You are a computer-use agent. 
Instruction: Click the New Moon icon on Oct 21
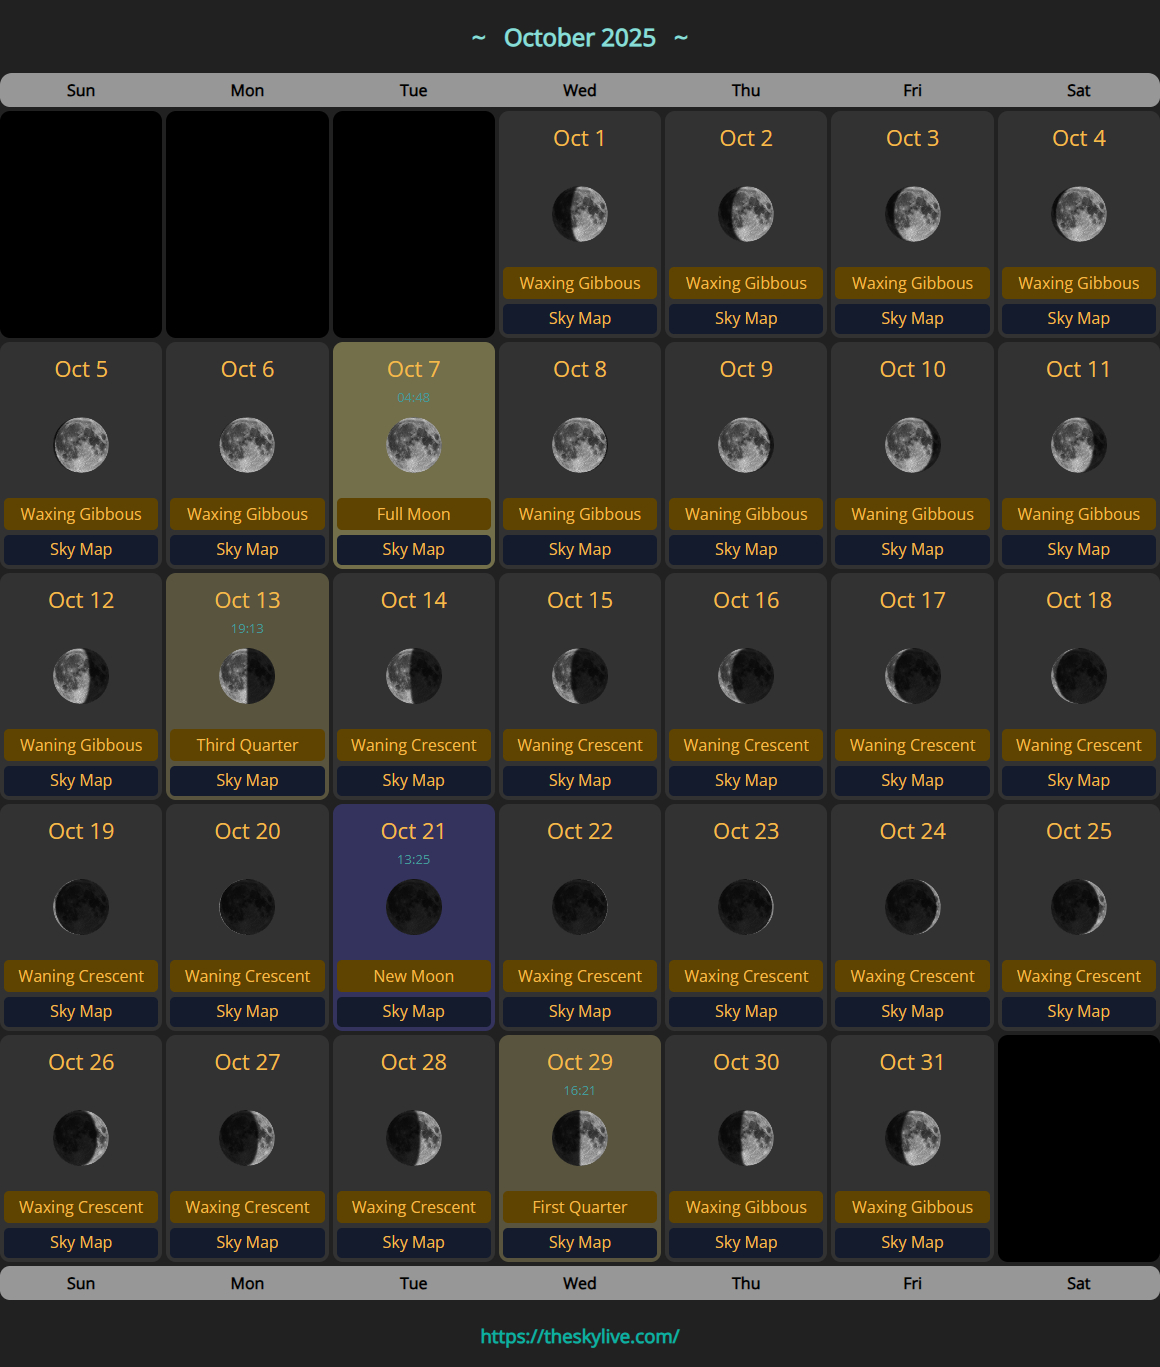[413, 907]
